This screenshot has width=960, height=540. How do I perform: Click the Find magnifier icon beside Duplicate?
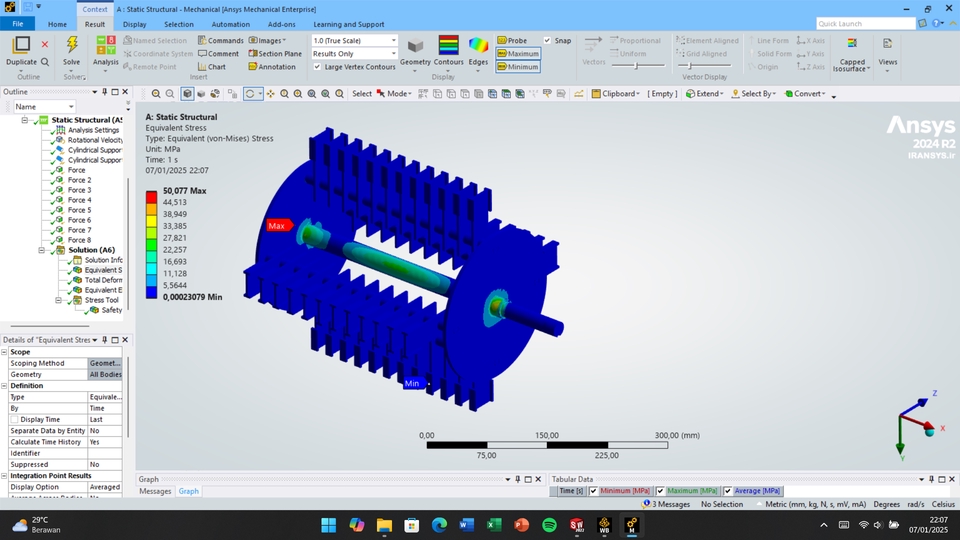point(45,62)
